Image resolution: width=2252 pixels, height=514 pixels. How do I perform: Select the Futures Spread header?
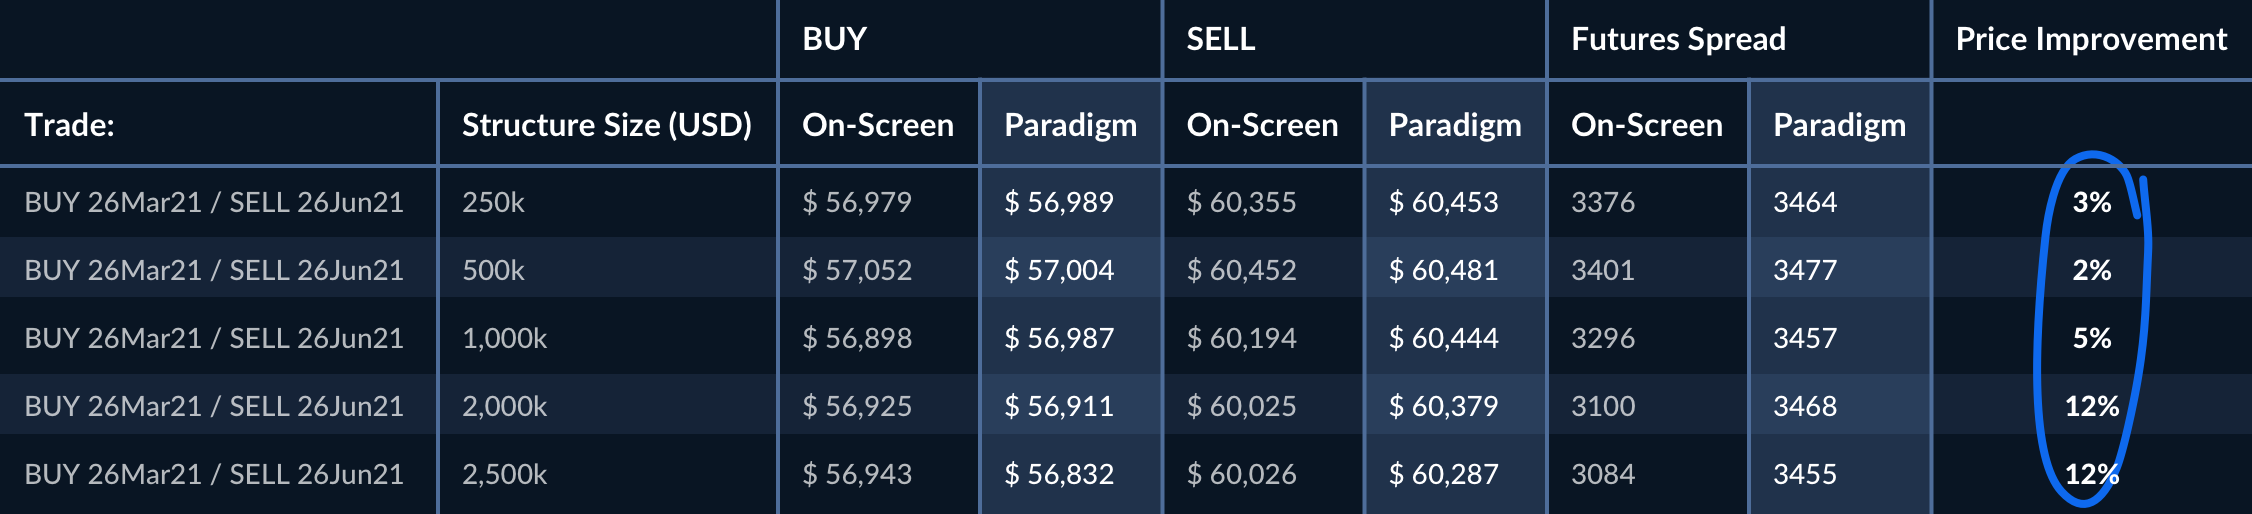click(1678, 39)
